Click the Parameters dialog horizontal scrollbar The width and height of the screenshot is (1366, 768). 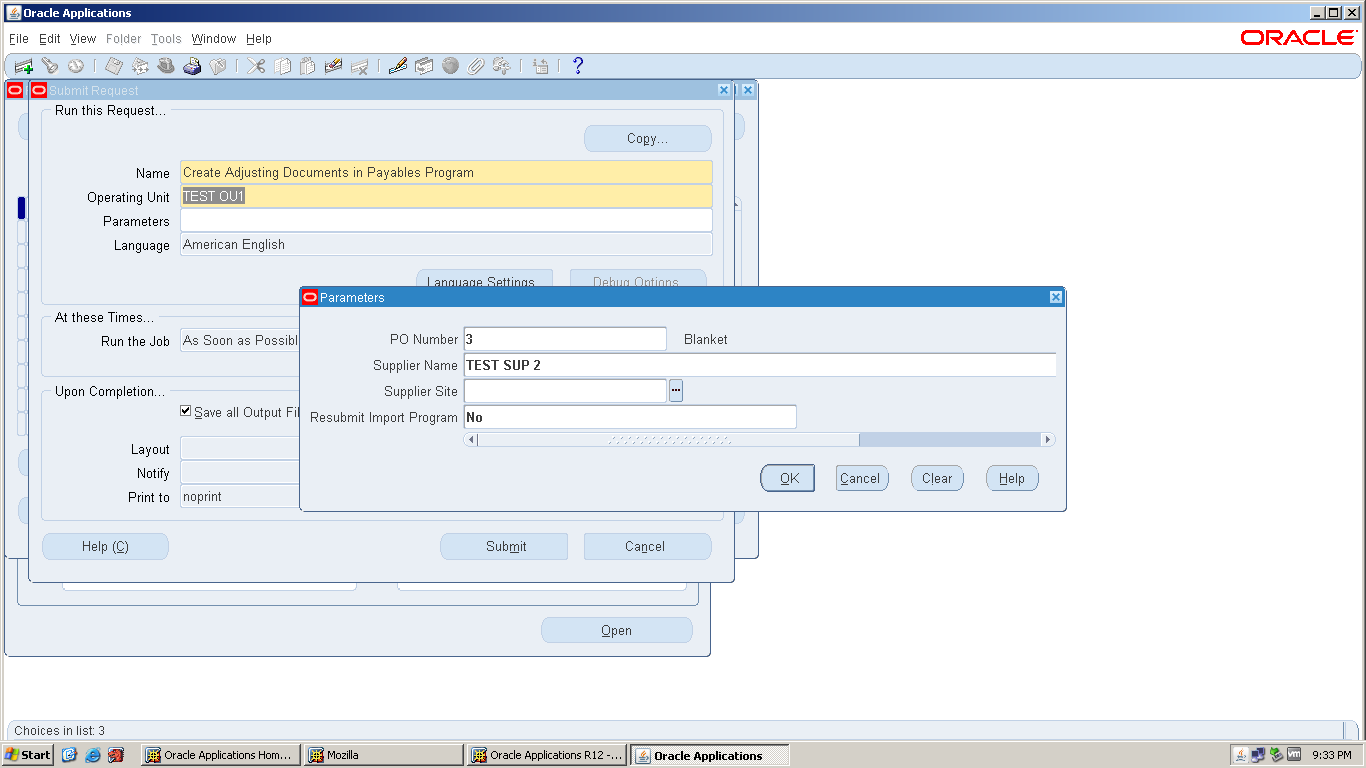[663, 439]
